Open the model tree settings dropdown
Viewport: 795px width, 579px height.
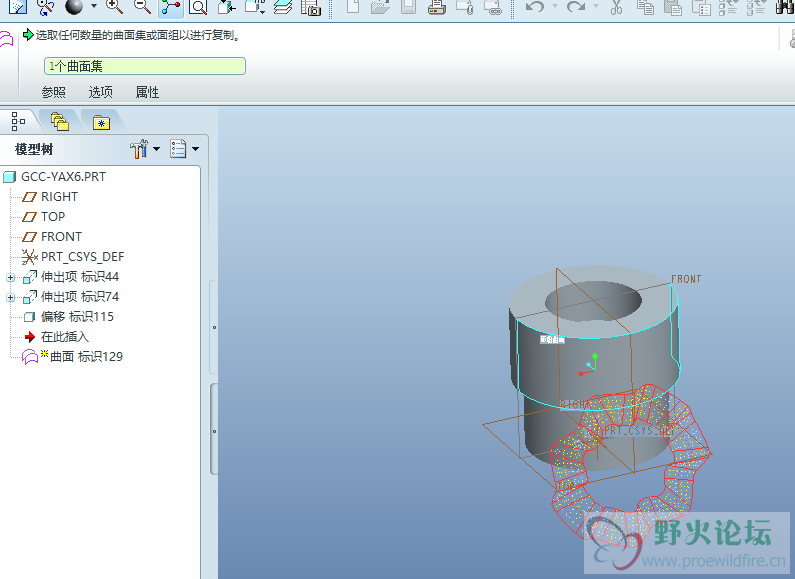[x=184, y=149]
